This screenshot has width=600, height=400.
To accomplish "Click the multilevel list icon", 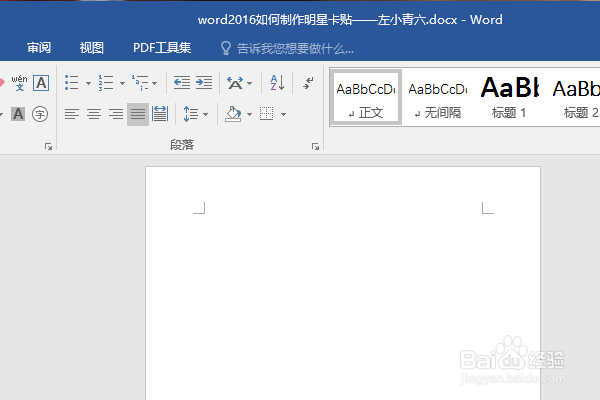I will point(140,83).
